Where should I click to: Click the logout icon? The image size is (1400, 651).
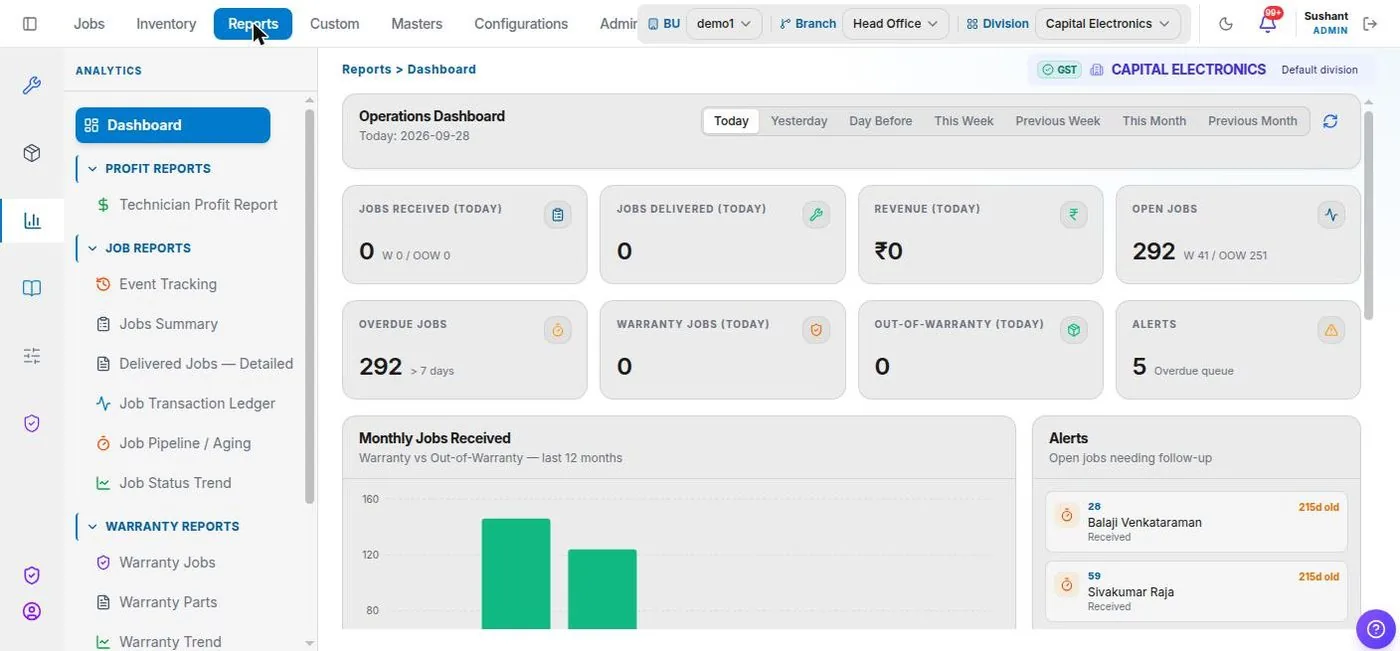pos(1370,23)
